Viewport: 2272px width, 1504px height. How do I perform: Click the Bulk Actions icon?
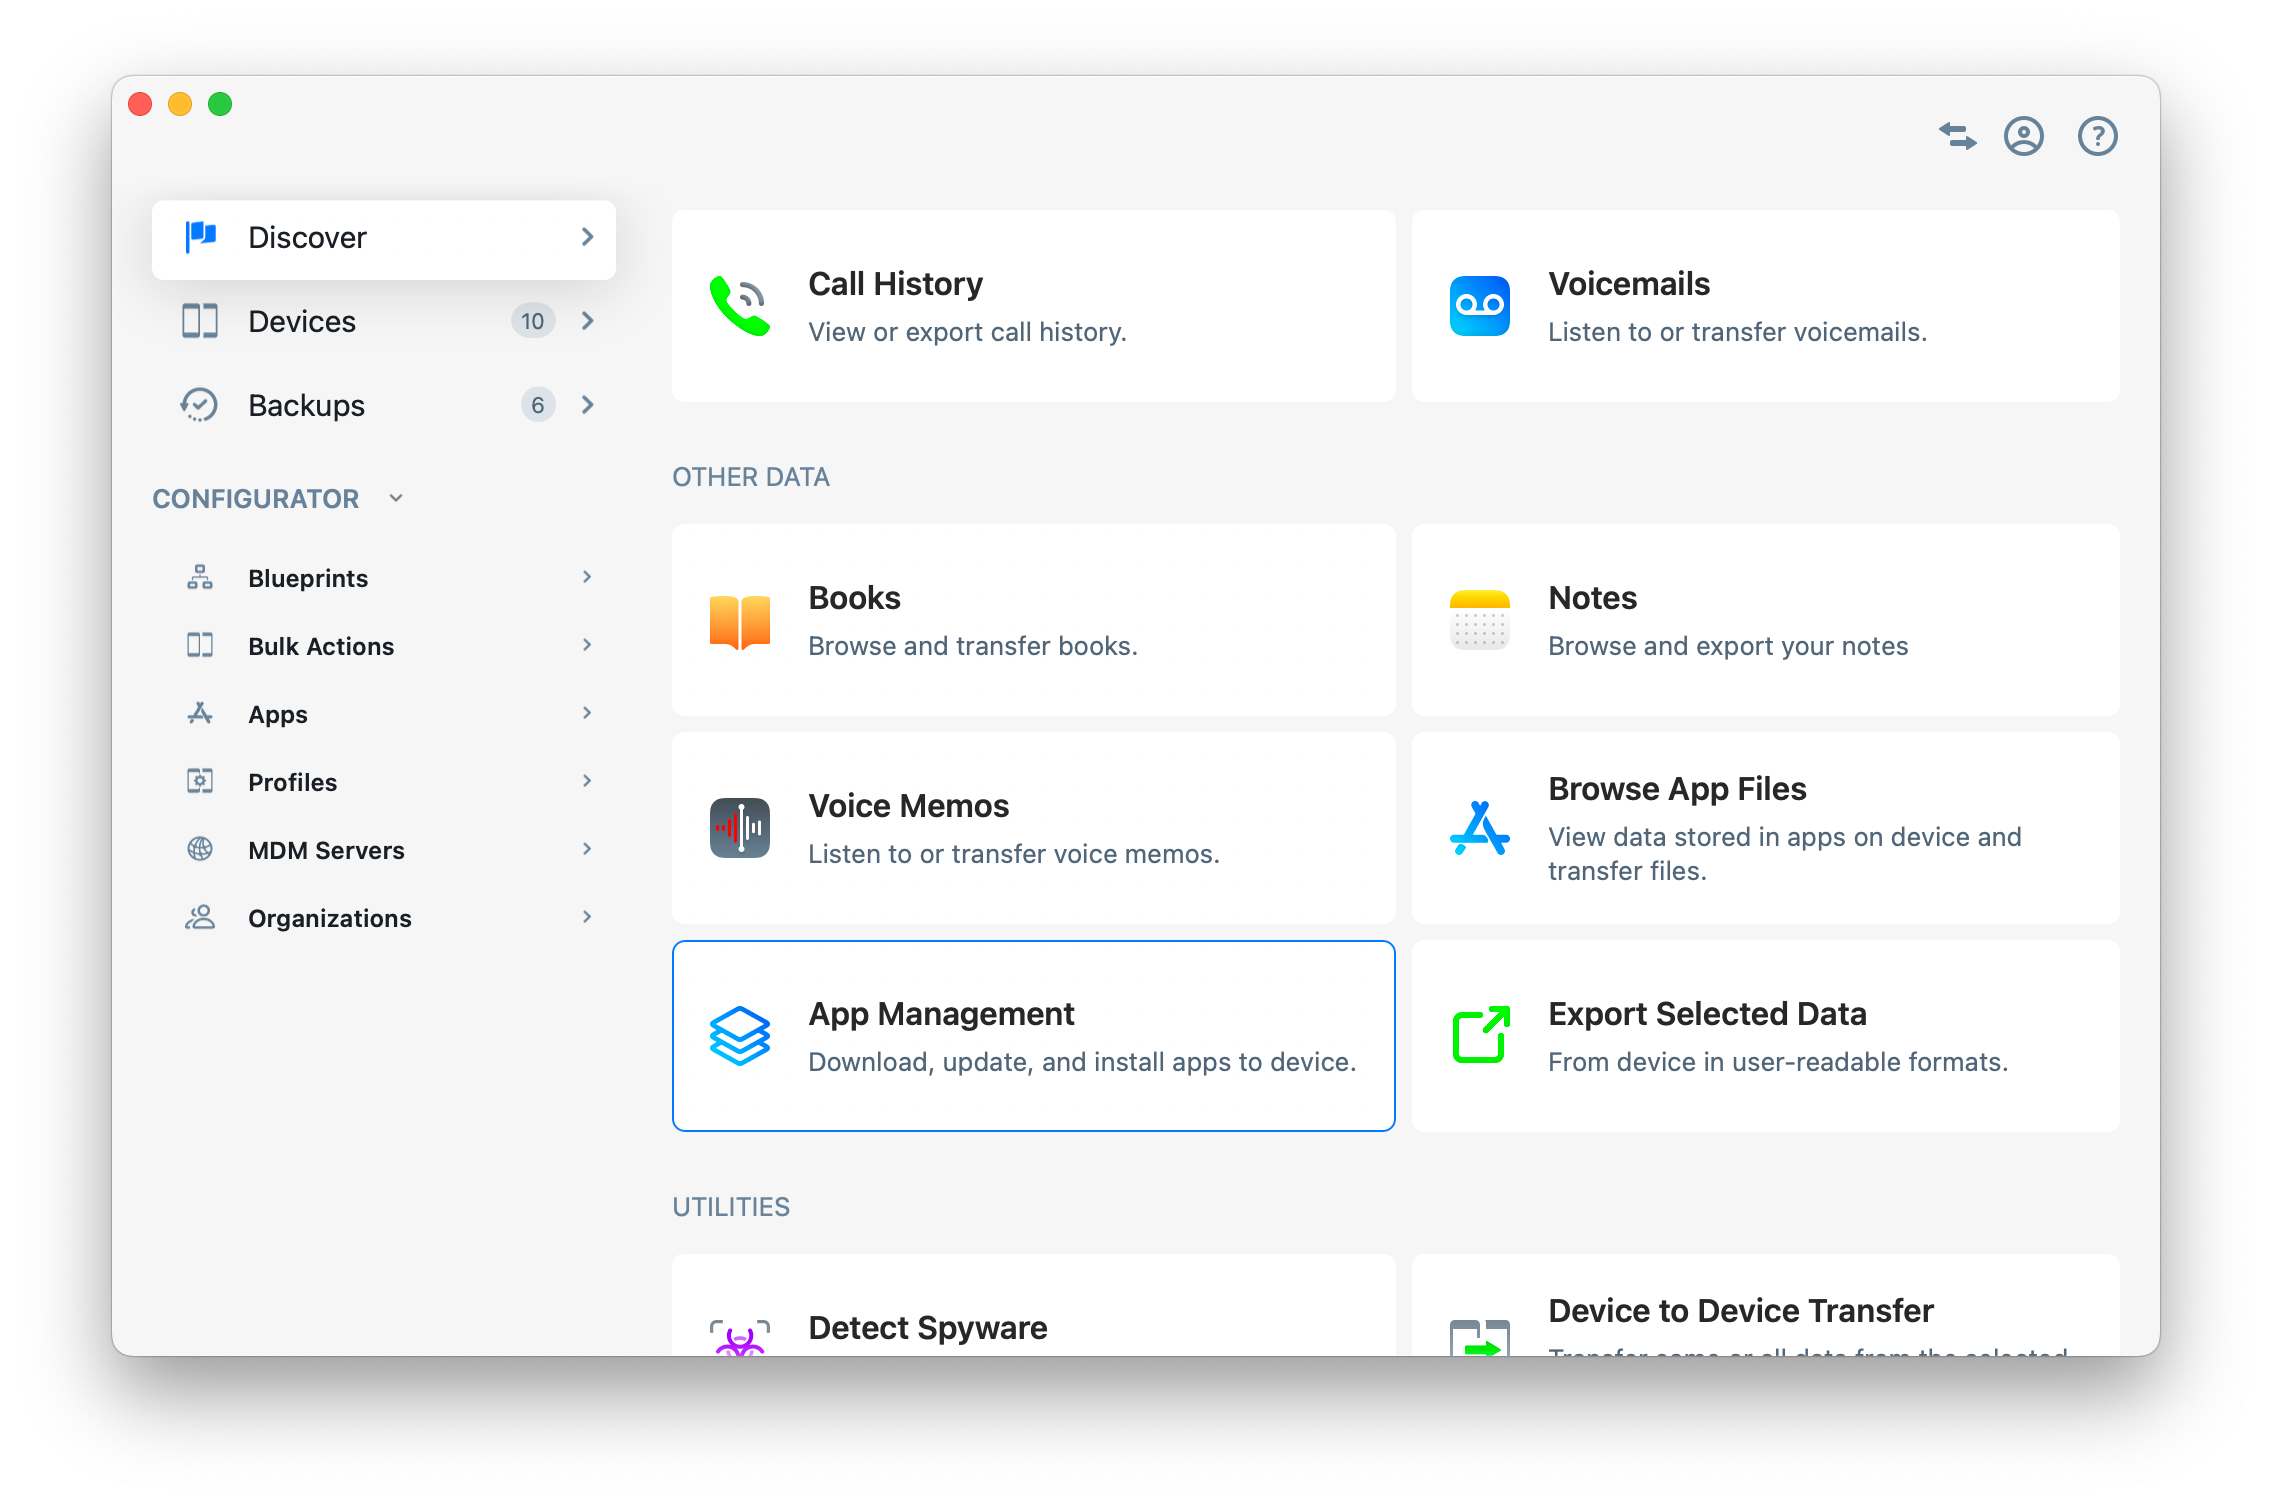(x=200, y=645)
